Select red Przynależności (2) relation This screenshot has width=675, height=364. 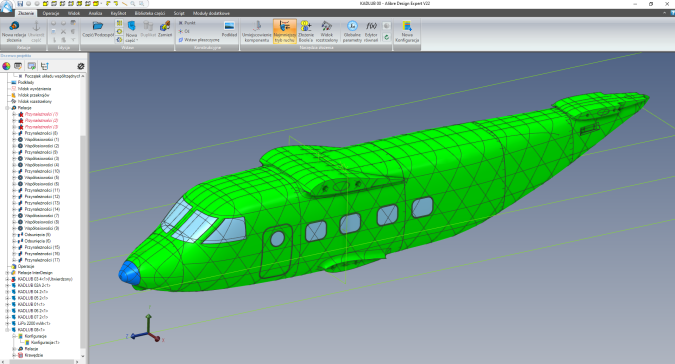pyautogui.click(x=41, y=120)
